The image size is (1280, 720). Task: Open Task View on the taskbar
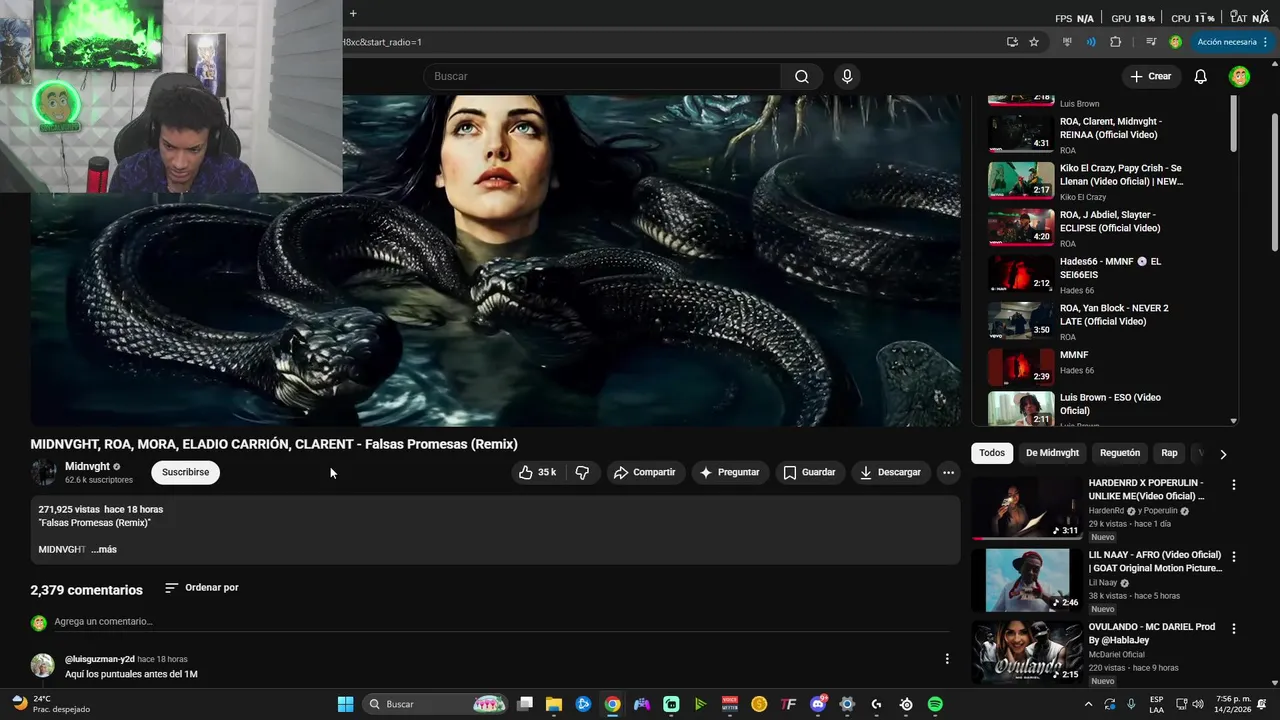coord(524,704)
